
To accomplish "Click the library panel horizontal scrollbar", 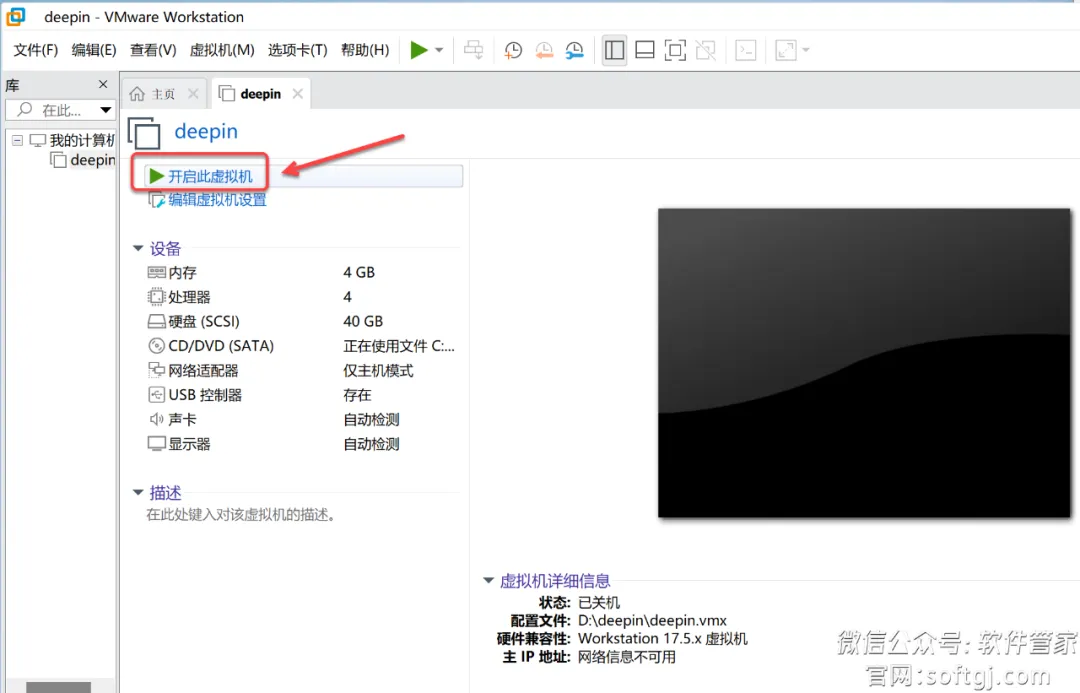I will tap(59, 687).
